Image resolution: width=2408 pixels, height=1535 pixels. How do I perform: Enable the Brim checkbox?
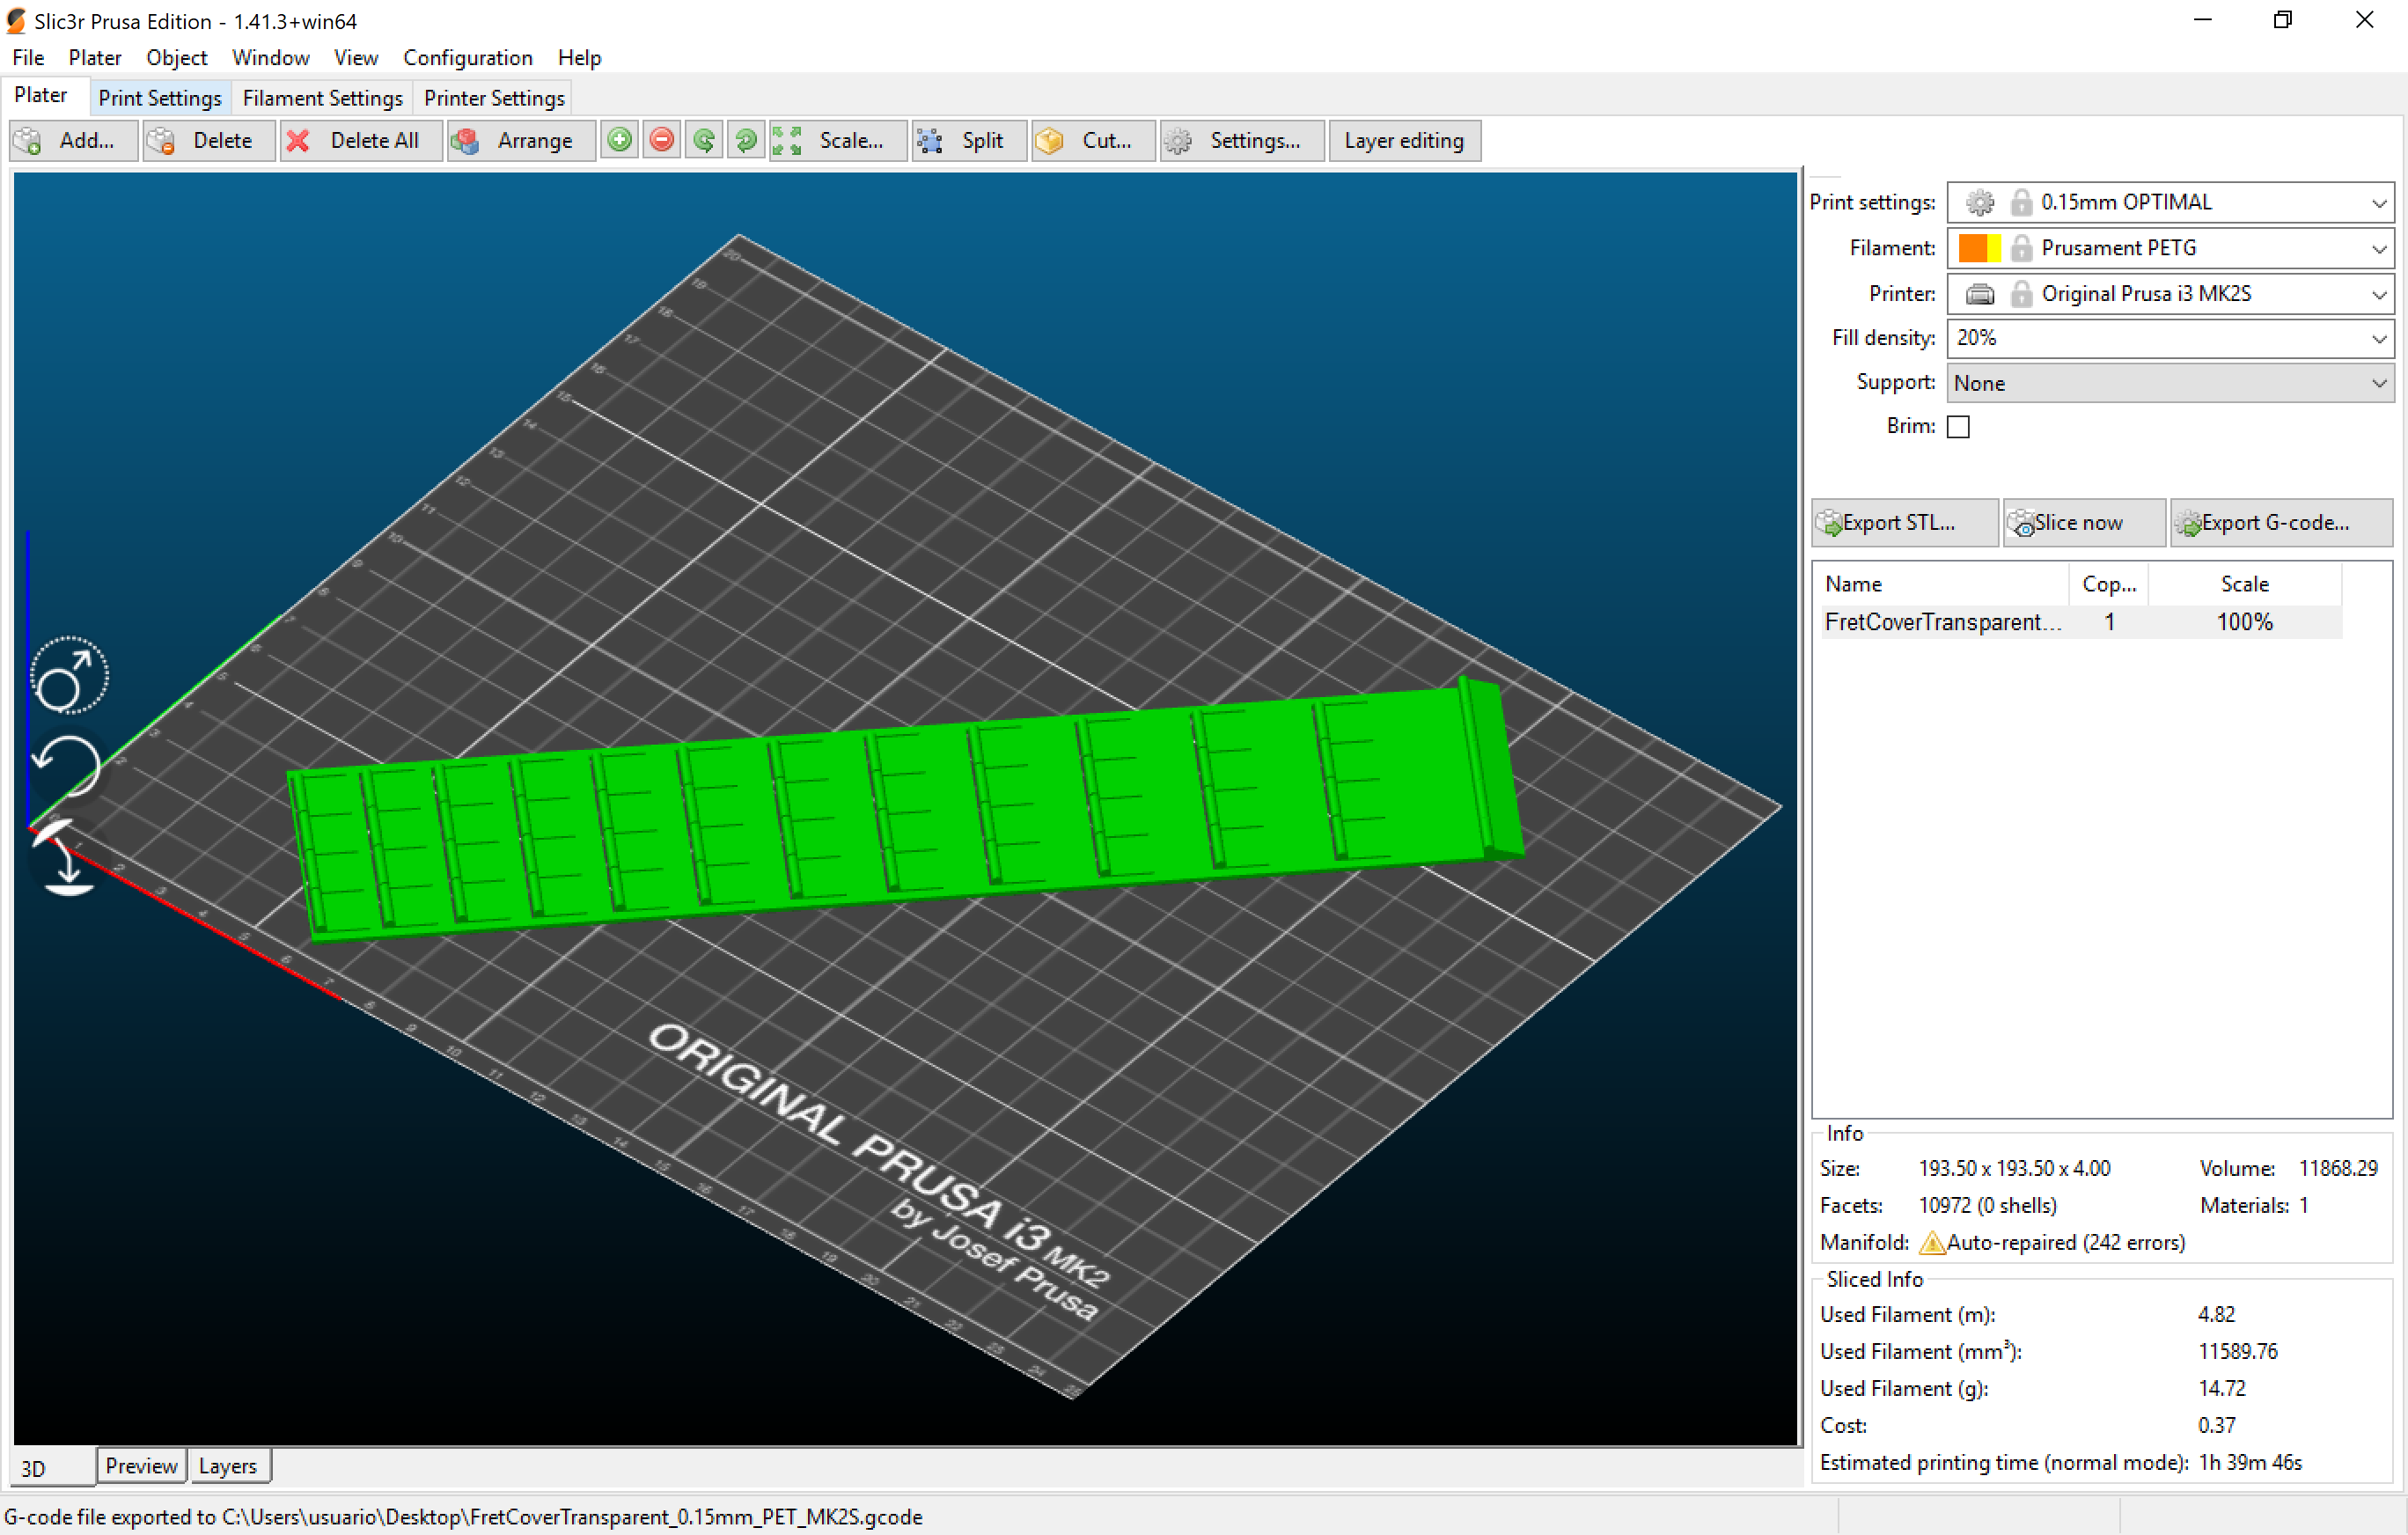click(x=1958, y=427)
